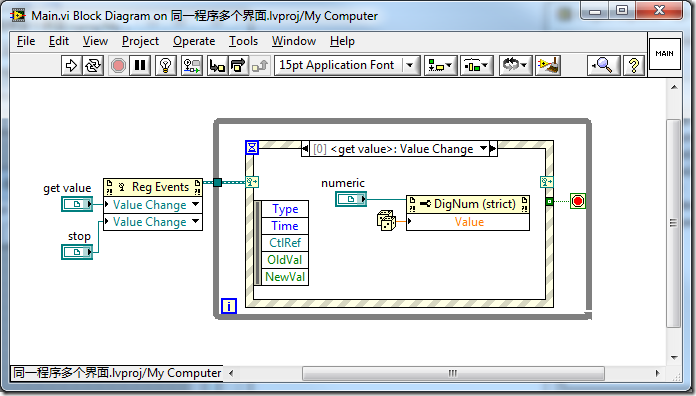This screenshot has height=396, width=696.
Task: Open event case selector dropdown arrow
Action: point(483,148)
